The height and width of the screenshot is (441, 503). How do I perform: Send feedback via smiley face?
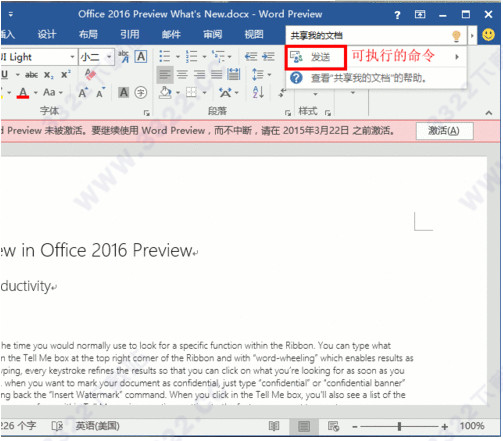pyautogui.click(x=488, y=34)
